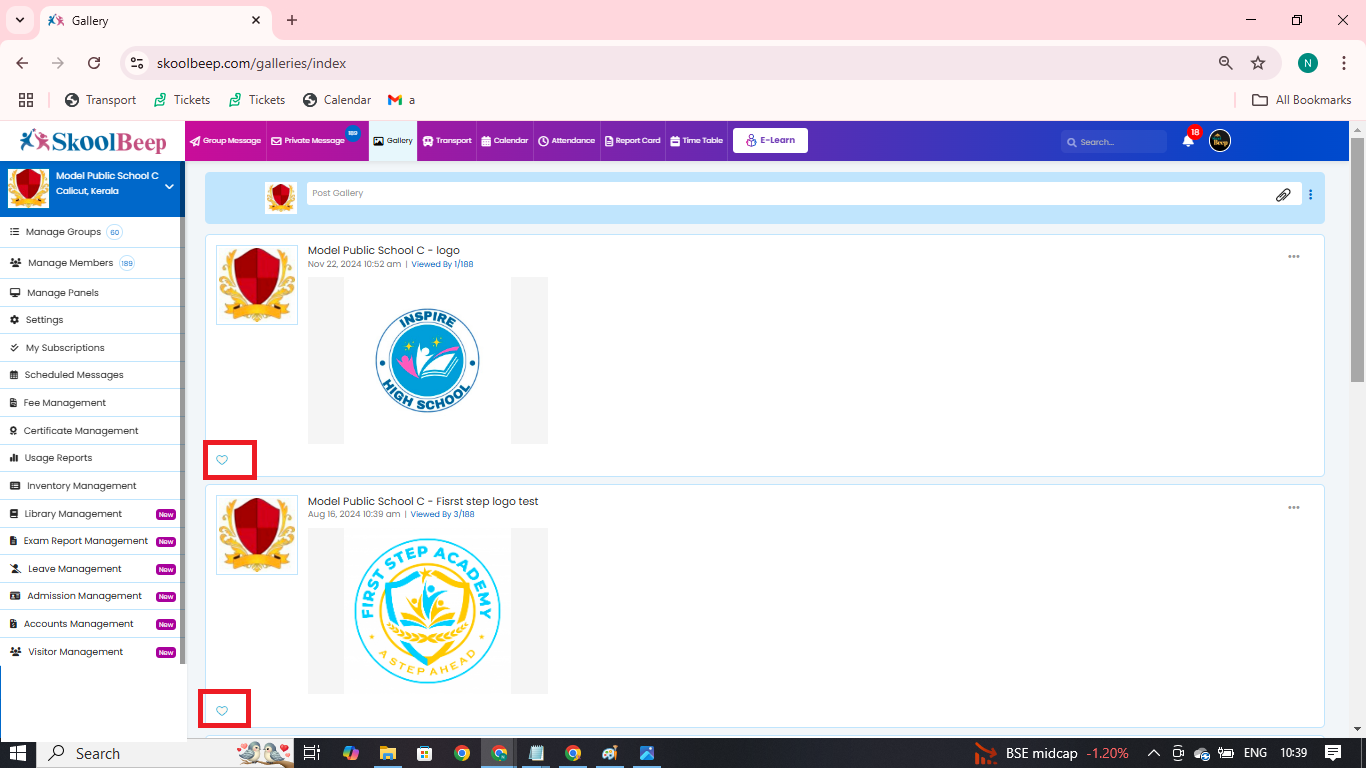Go back with the browser back arrow

pyautogui.click(x=22, y=63)
